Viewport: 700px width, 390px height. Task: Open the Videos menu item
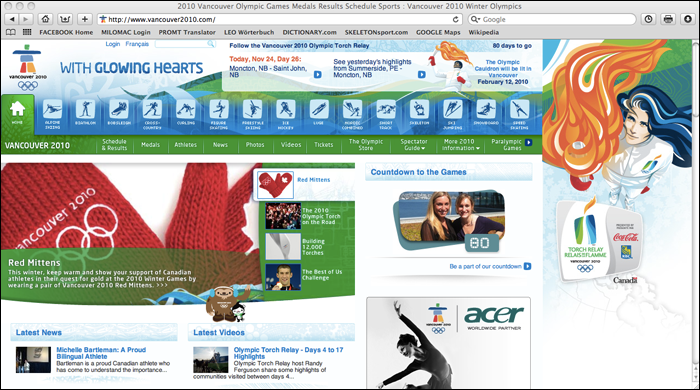coord(291,145)
